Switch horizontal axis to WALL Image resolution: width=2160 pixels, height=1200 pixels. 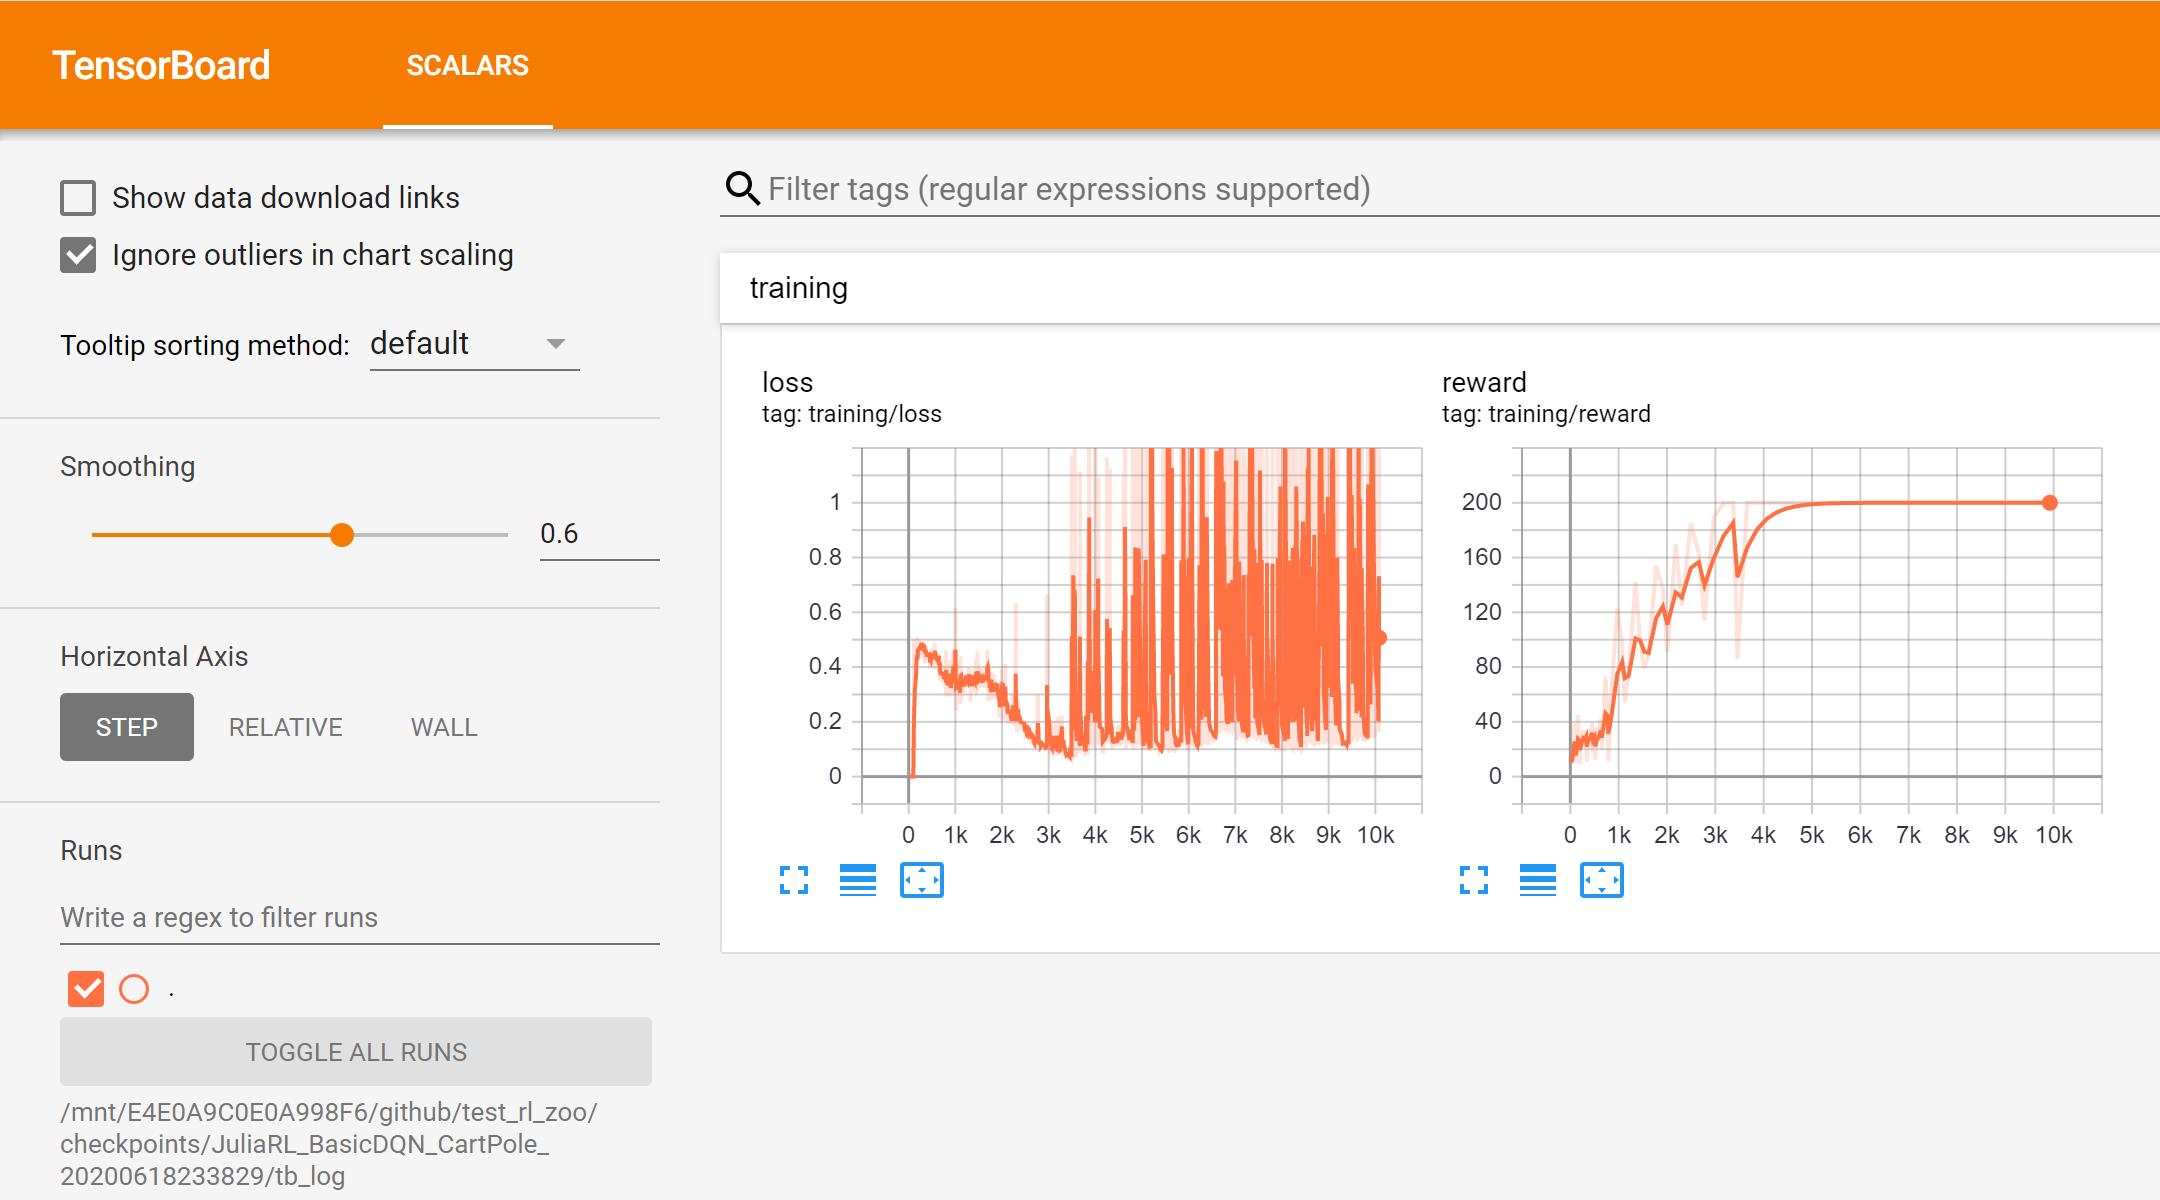coord(444,727)
